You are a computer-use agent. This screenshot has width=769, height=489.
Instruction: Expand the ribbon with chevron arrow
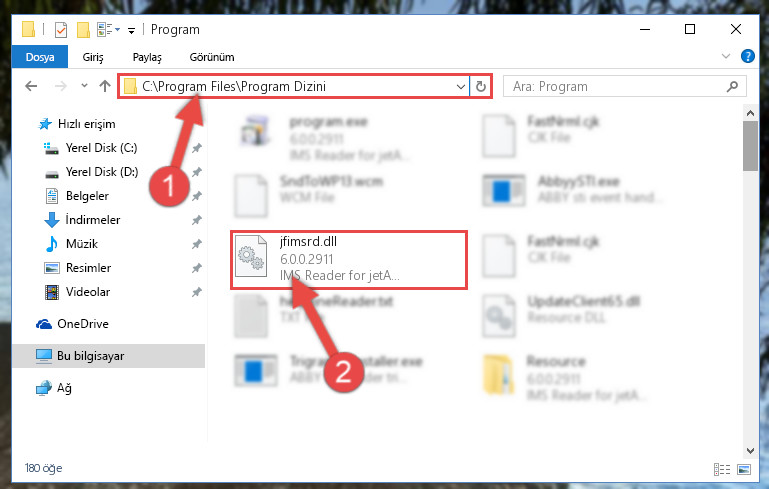726,56
